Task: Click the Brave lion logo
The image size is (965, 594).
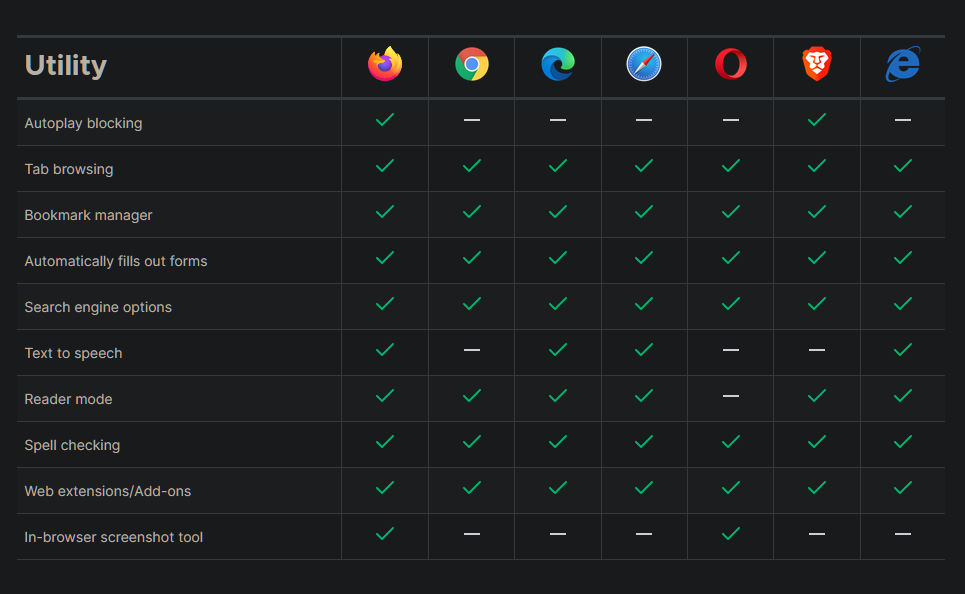Action: tap(817, 64)
